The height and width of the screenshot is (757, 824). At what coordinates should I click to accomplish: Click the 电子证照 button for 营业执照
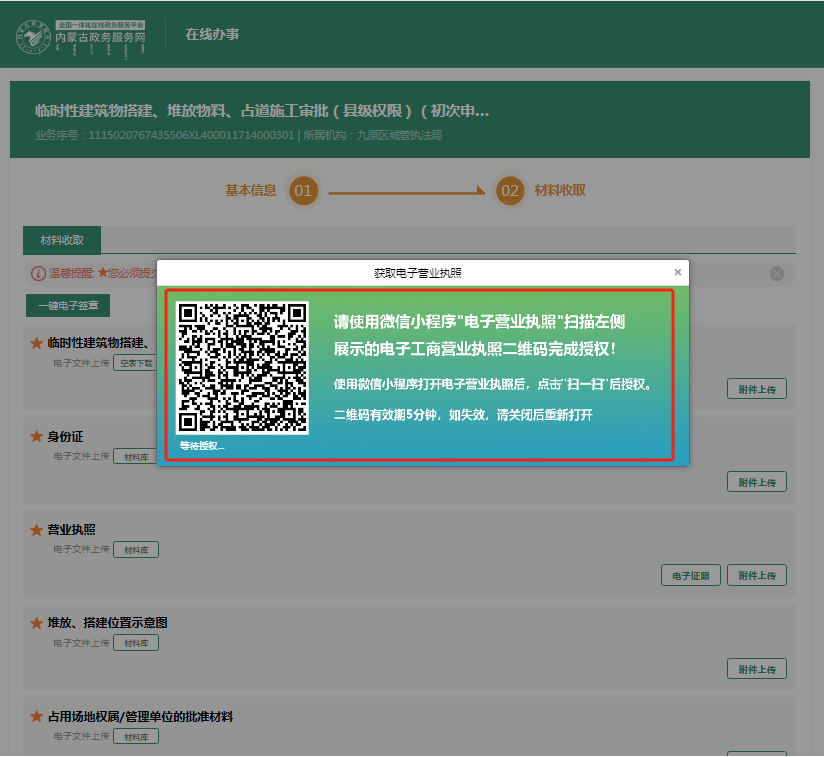tap(691, 575)
